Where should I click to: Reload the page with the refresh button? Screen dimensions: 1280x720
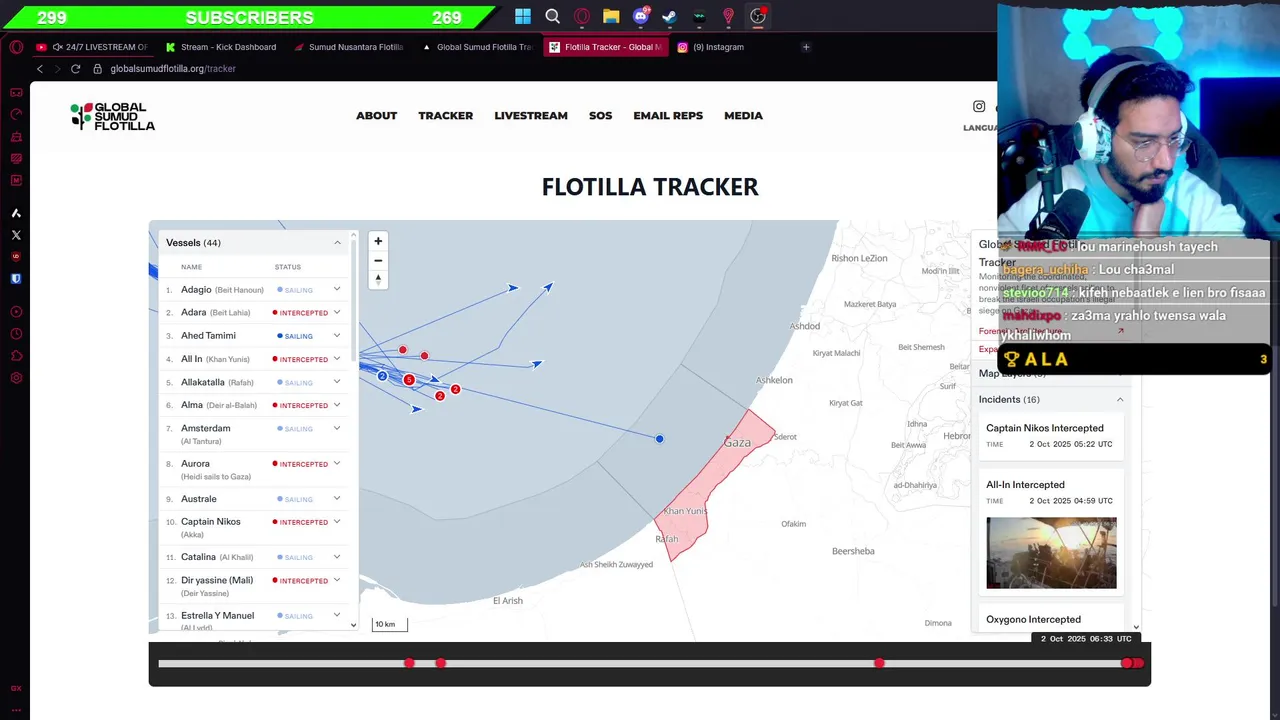pyautogui.click(x=75, y=69)
